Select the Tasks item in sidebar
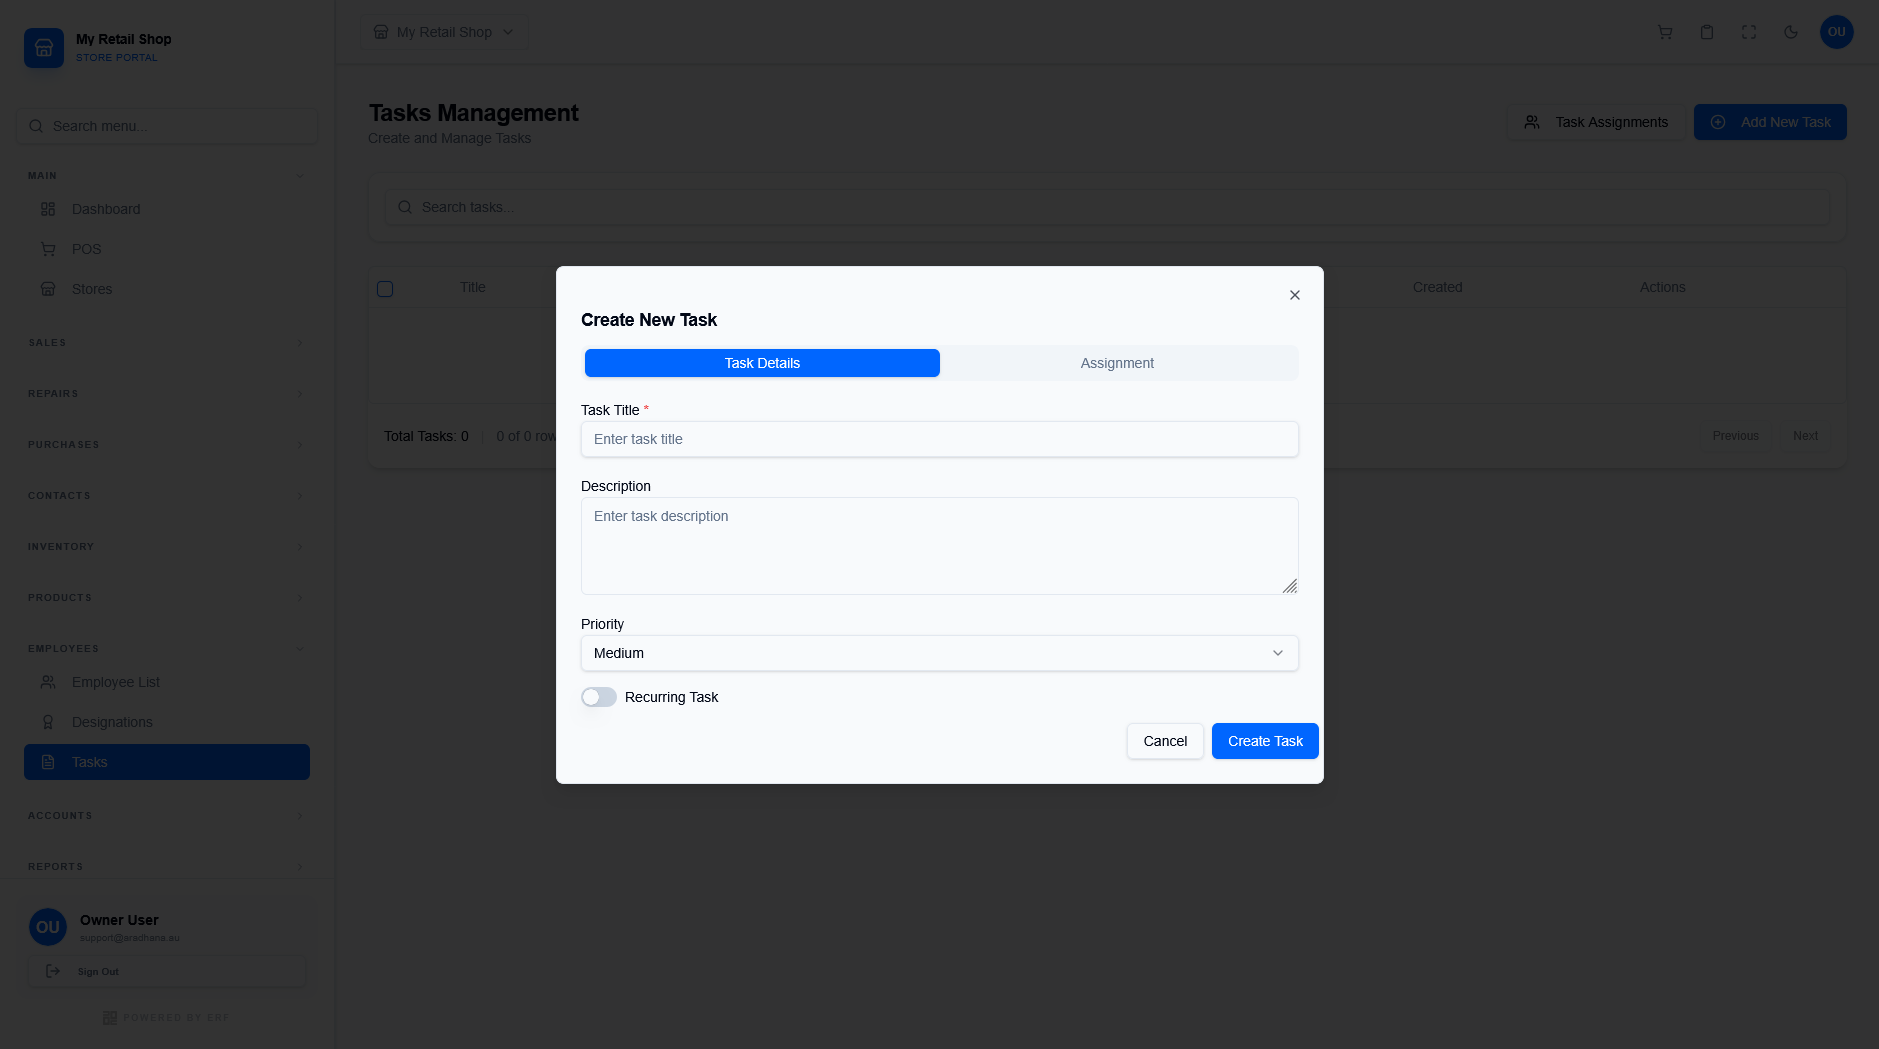The image size is (1879, 1049). 89,762
